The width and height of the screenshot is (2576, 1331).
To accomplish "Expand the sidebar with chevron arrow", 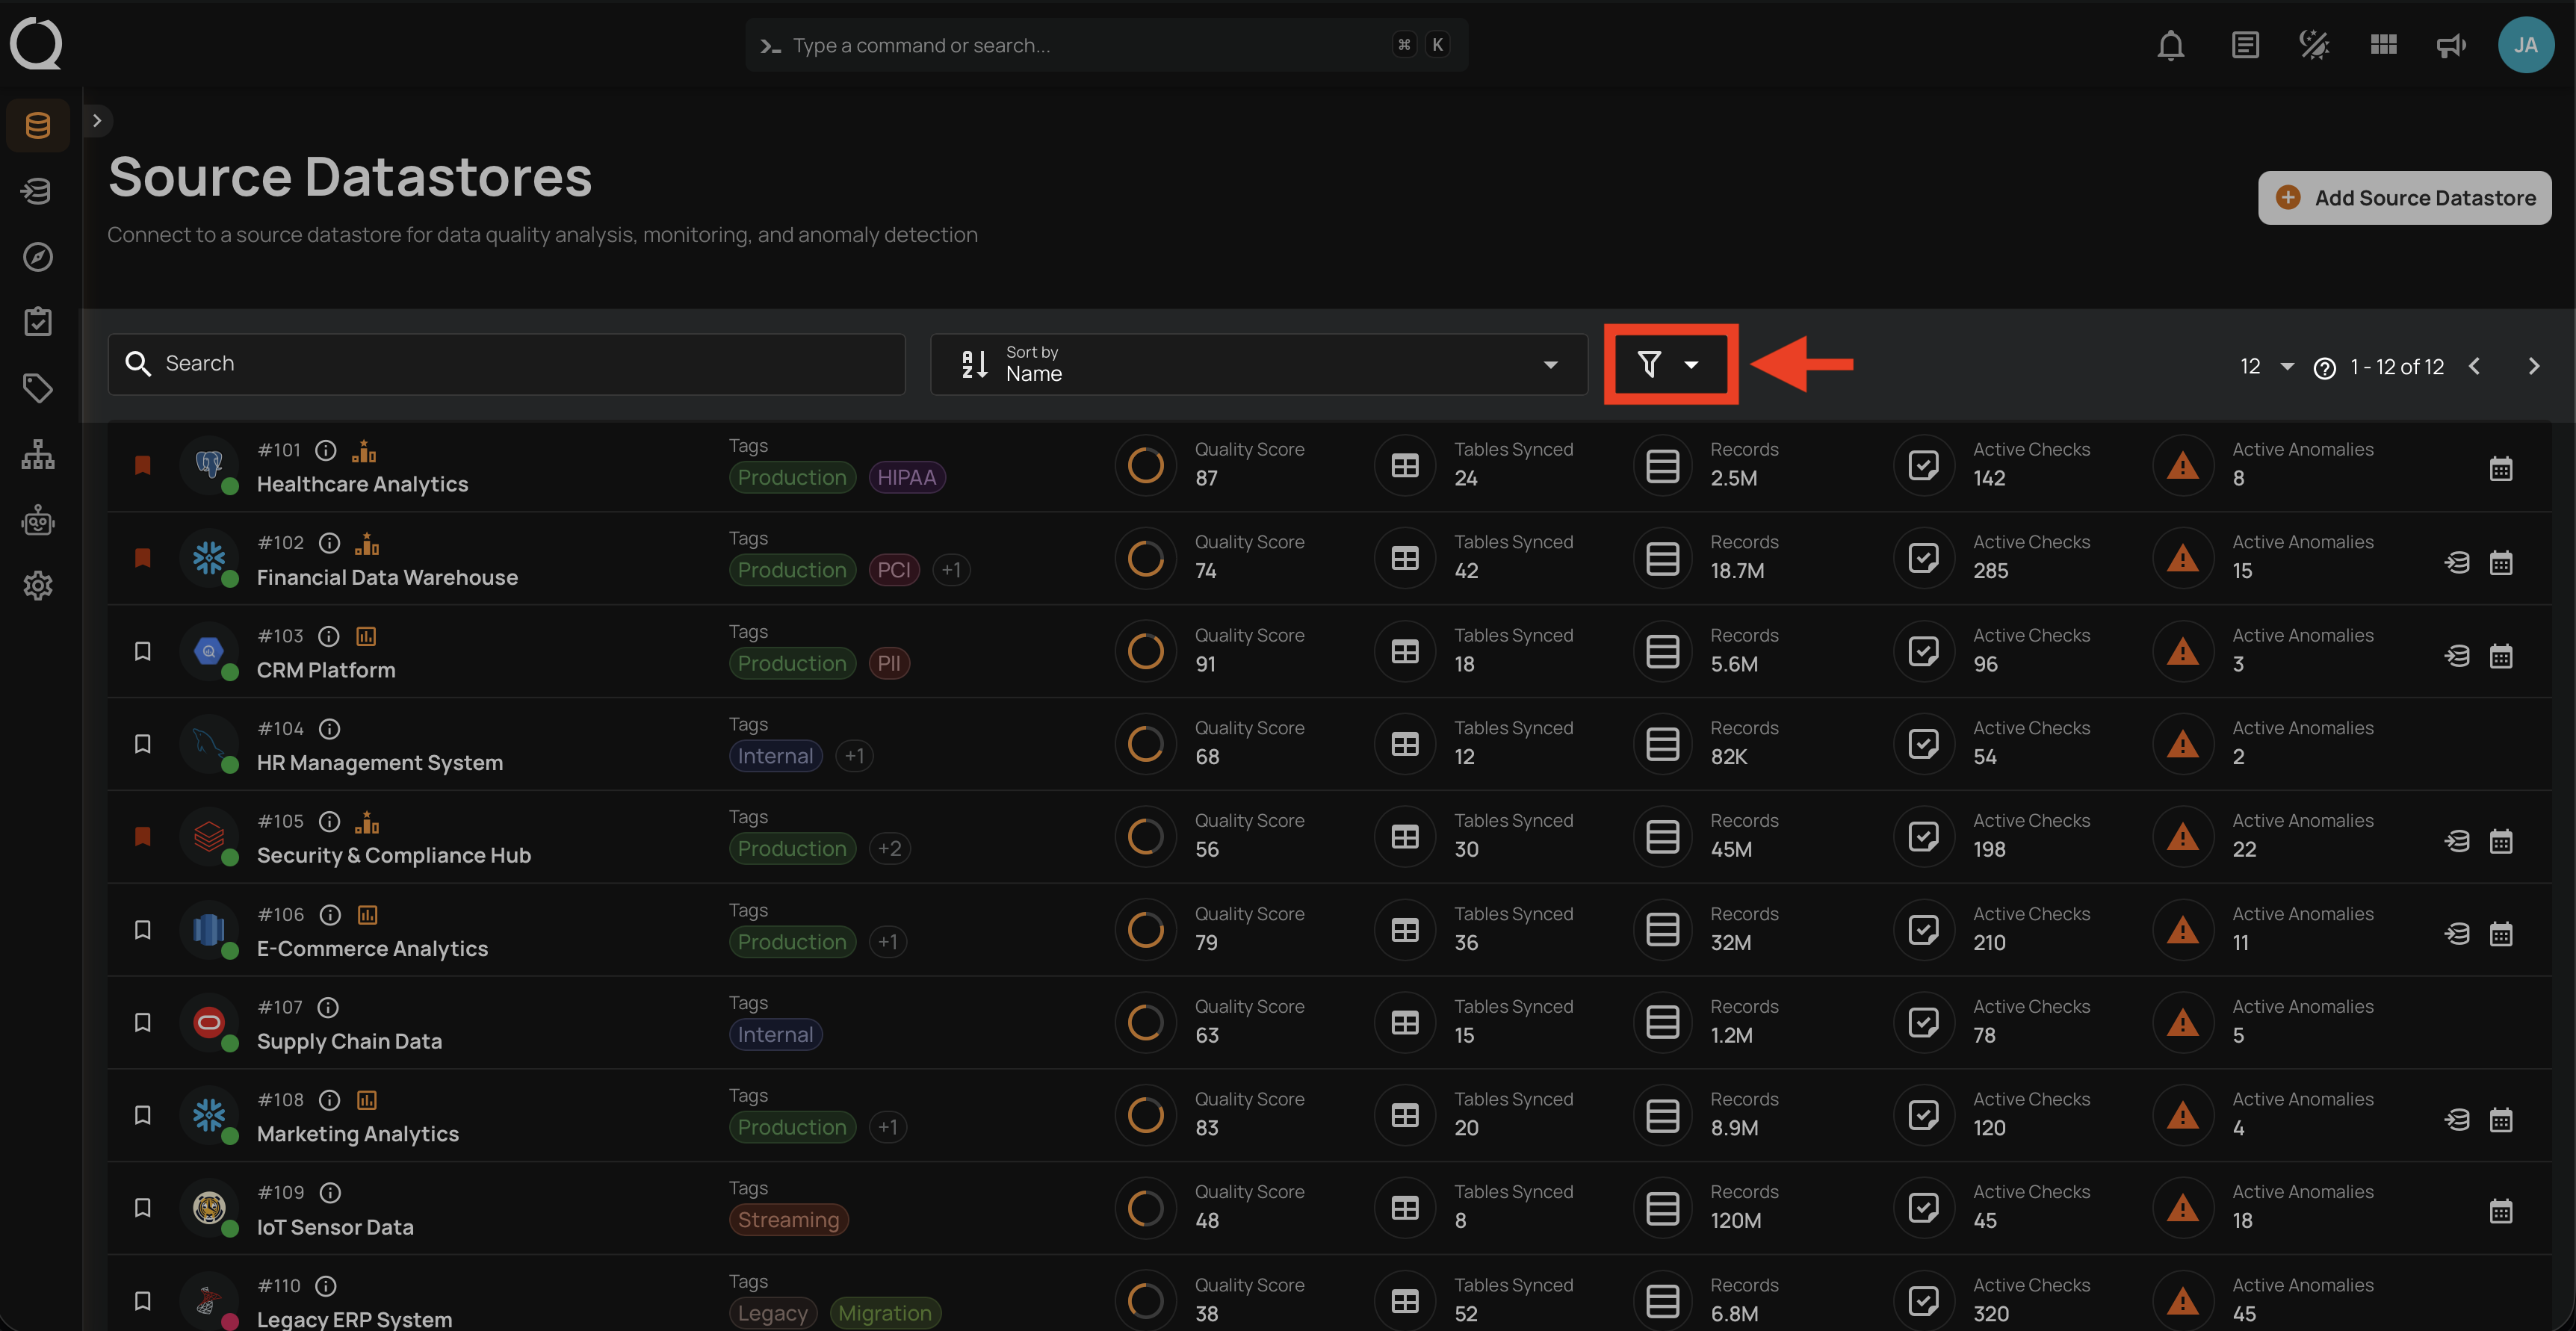I will point(97,121).
